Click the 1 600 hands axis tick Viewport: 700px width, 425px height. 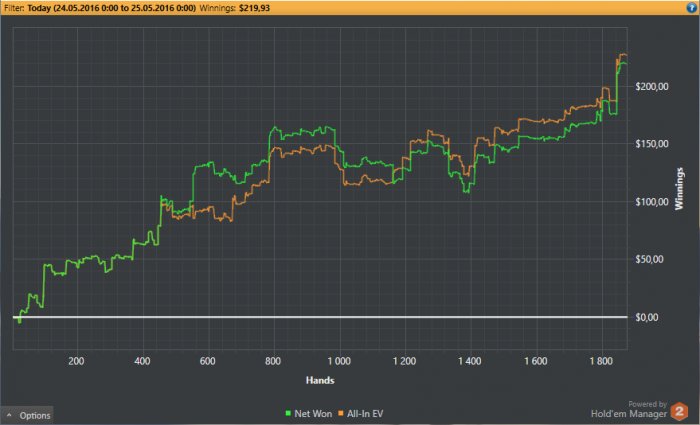pos(536,361)
